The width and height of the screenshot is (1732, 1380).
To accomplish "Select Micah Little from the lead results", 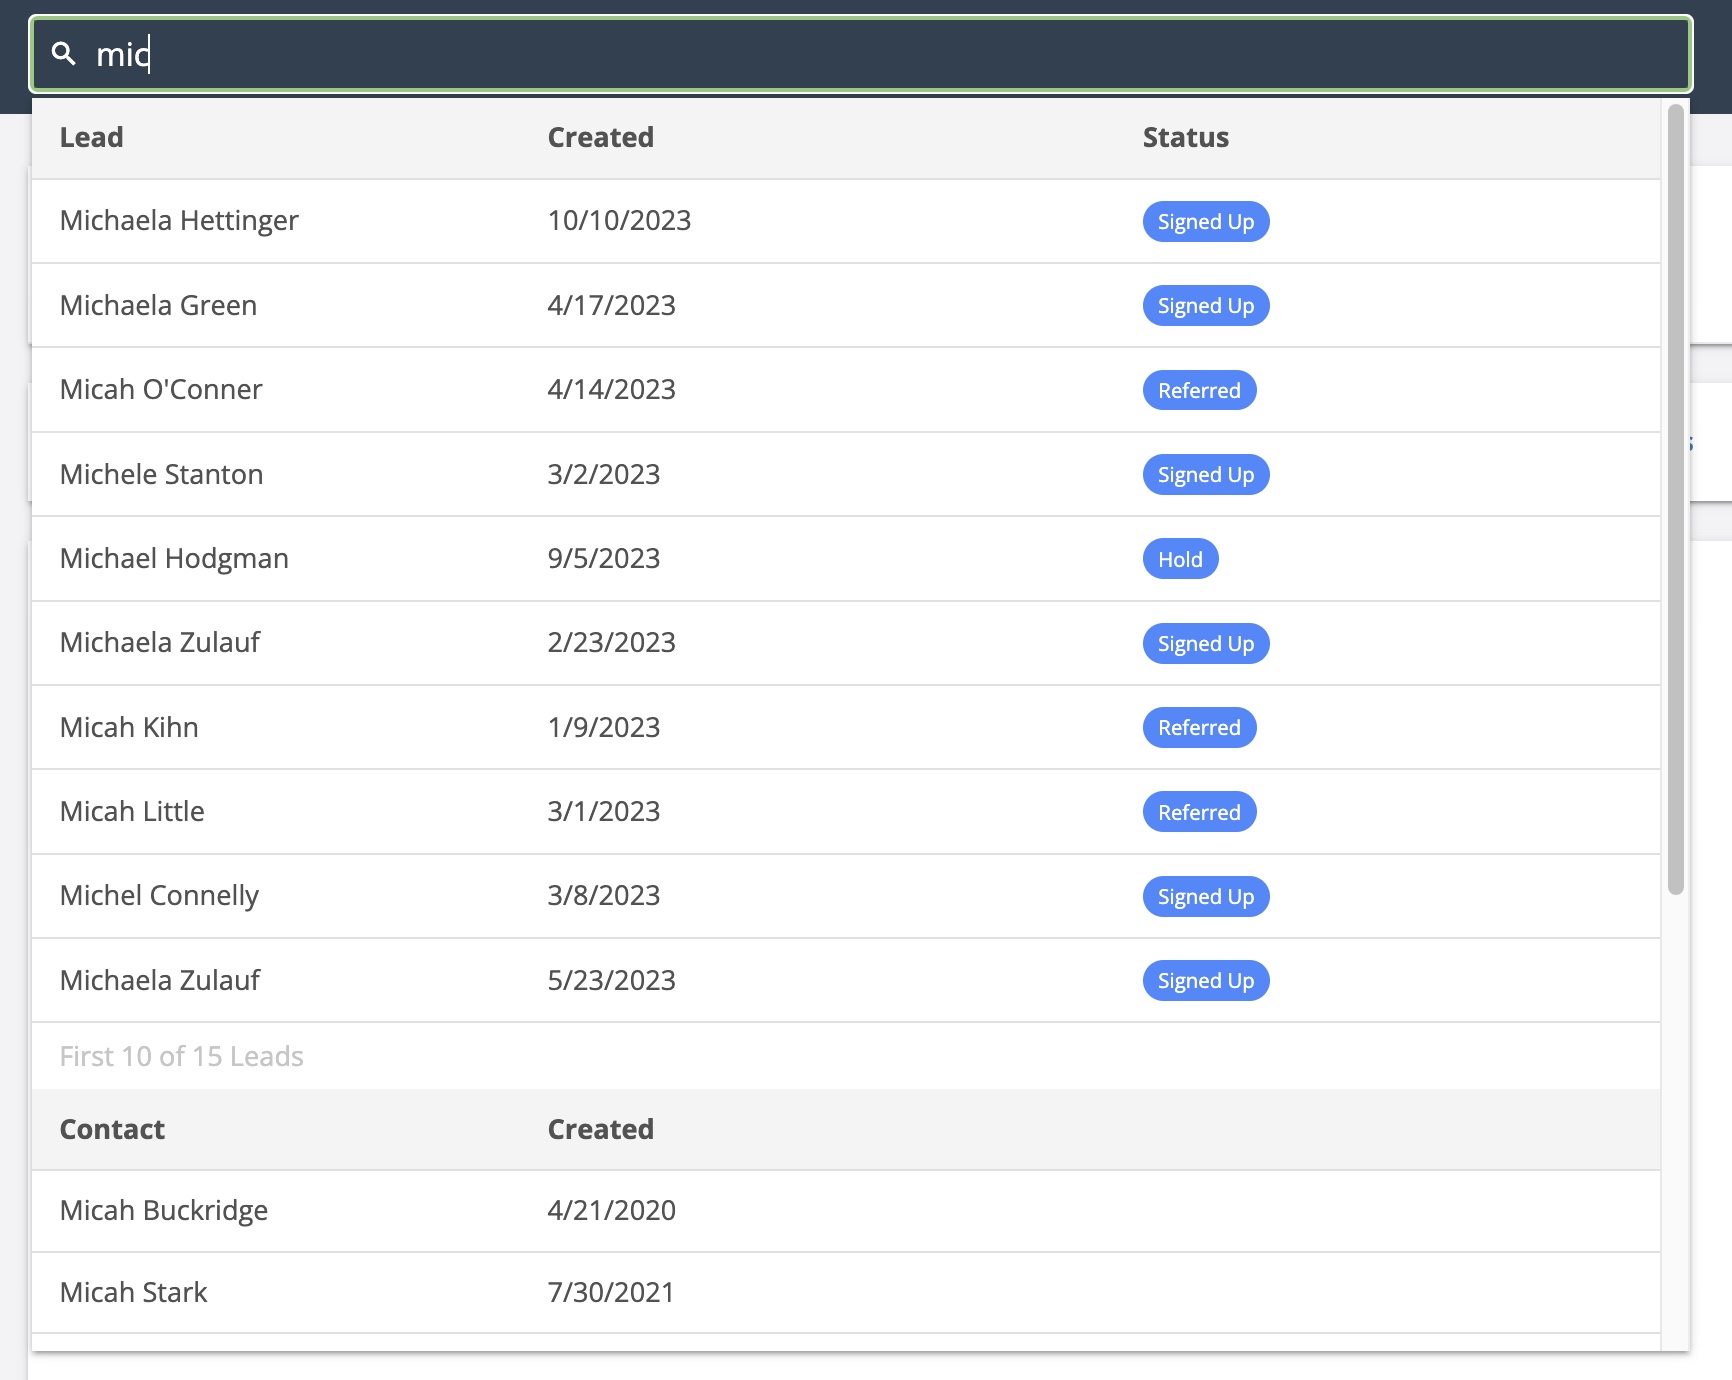I will click(x=132, y=811).
